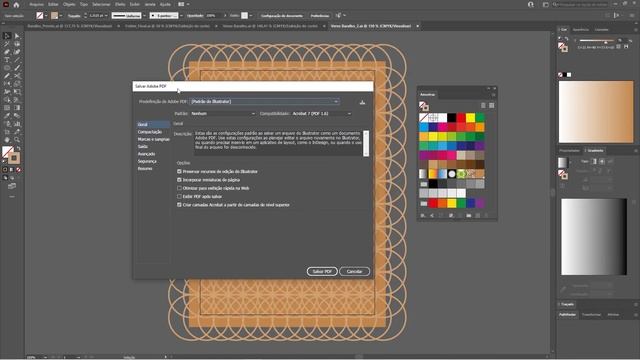Image resolution: width=640 pixels, height=360 pixels.
Task: Click the gradient thumbnail in the Gradiente panel
Action: 562,162
